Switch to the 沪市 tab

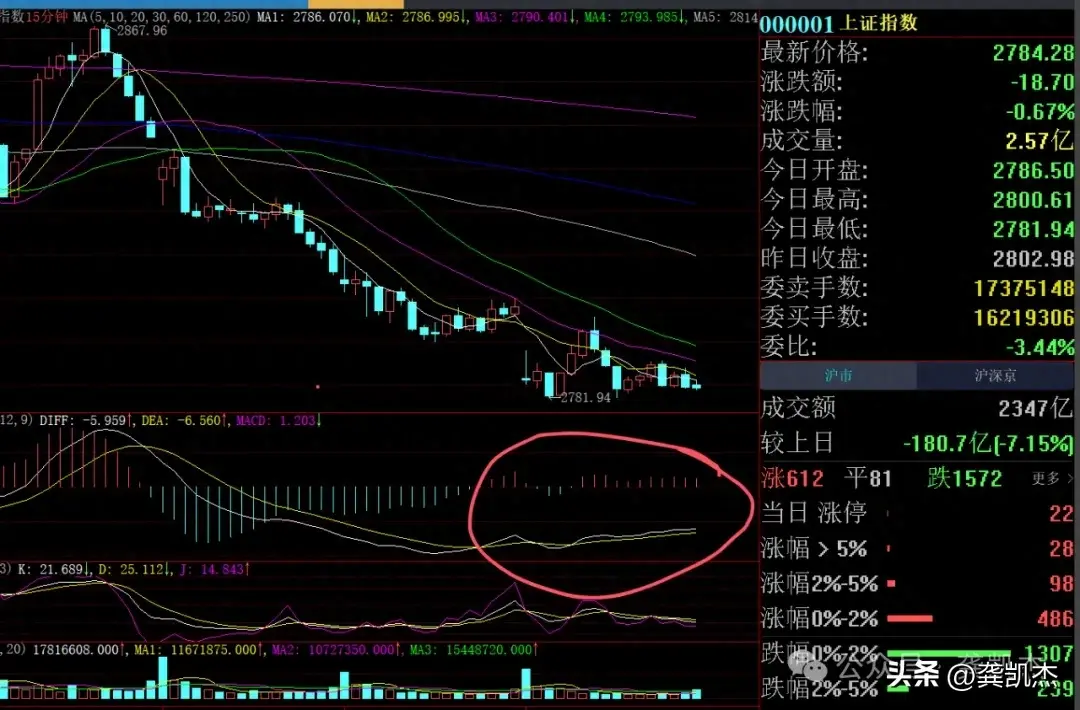838,376
